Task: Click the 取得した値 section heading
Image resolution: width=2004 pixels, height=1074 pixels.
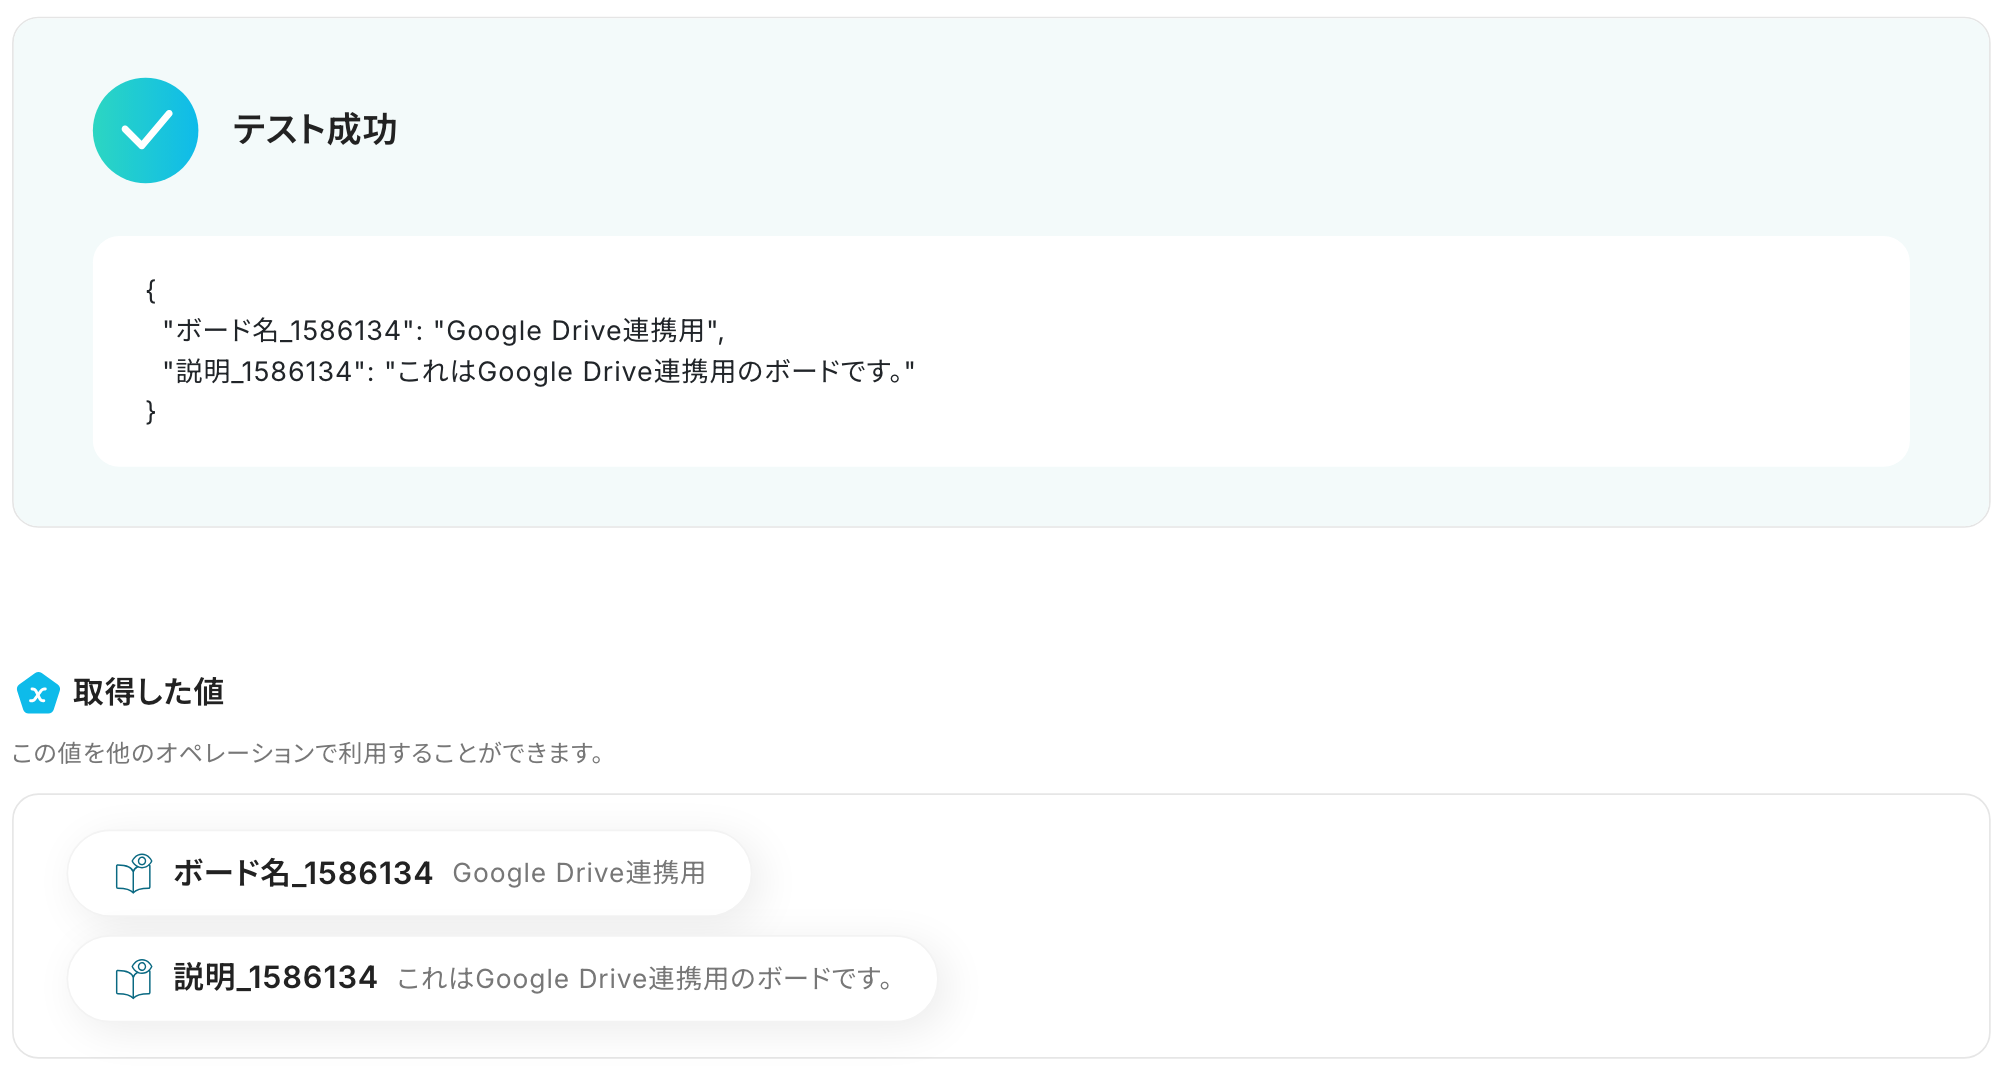Action: (148, 692)
